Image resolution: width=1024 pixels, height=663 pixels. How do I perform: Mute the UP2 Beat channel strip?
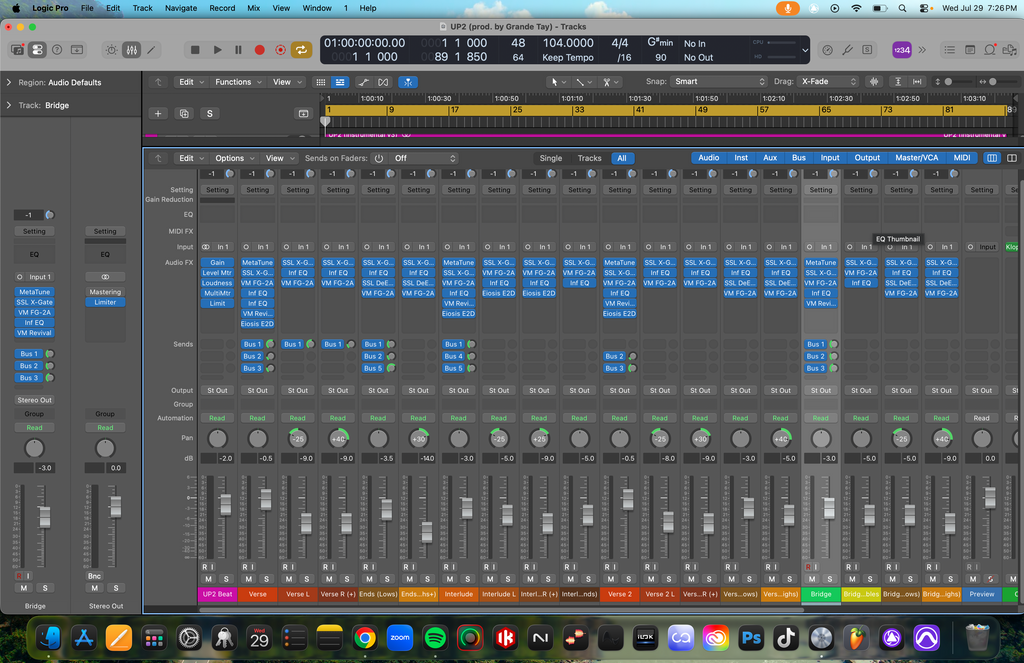click(208, 579)
